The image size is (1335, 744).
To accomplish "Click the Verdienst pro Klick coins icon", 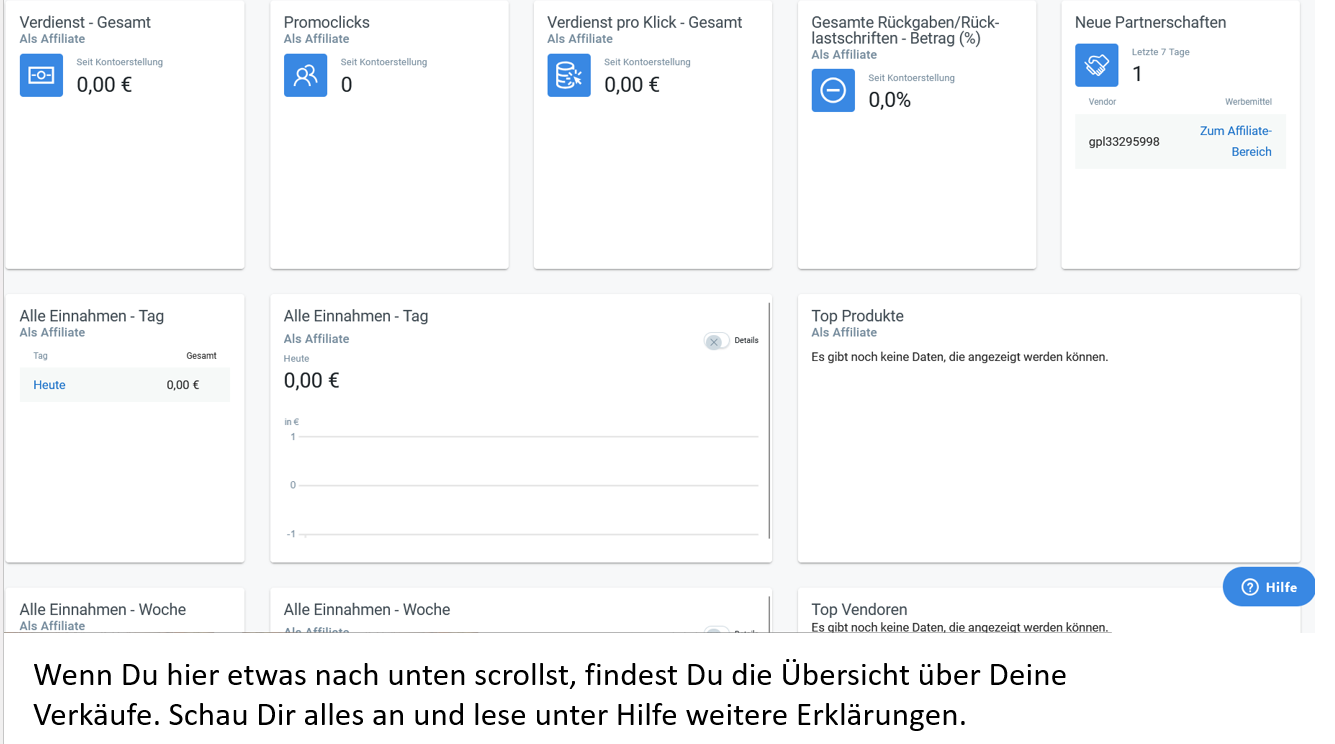I will click(569, 75).
